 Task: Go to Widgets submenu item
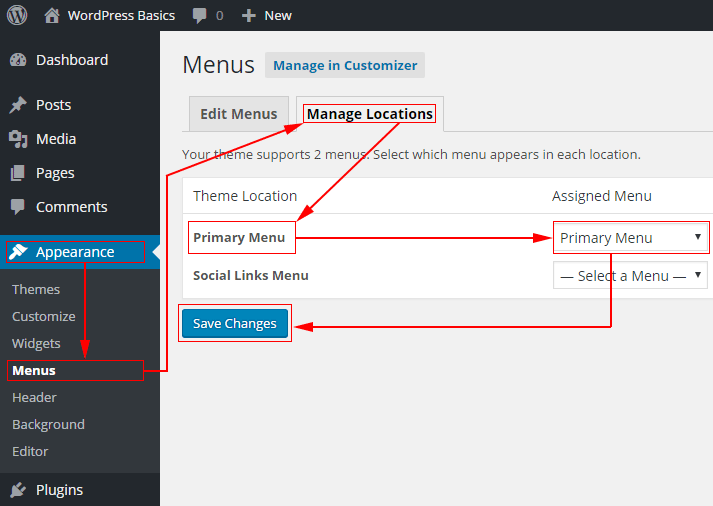pos(36,344)
